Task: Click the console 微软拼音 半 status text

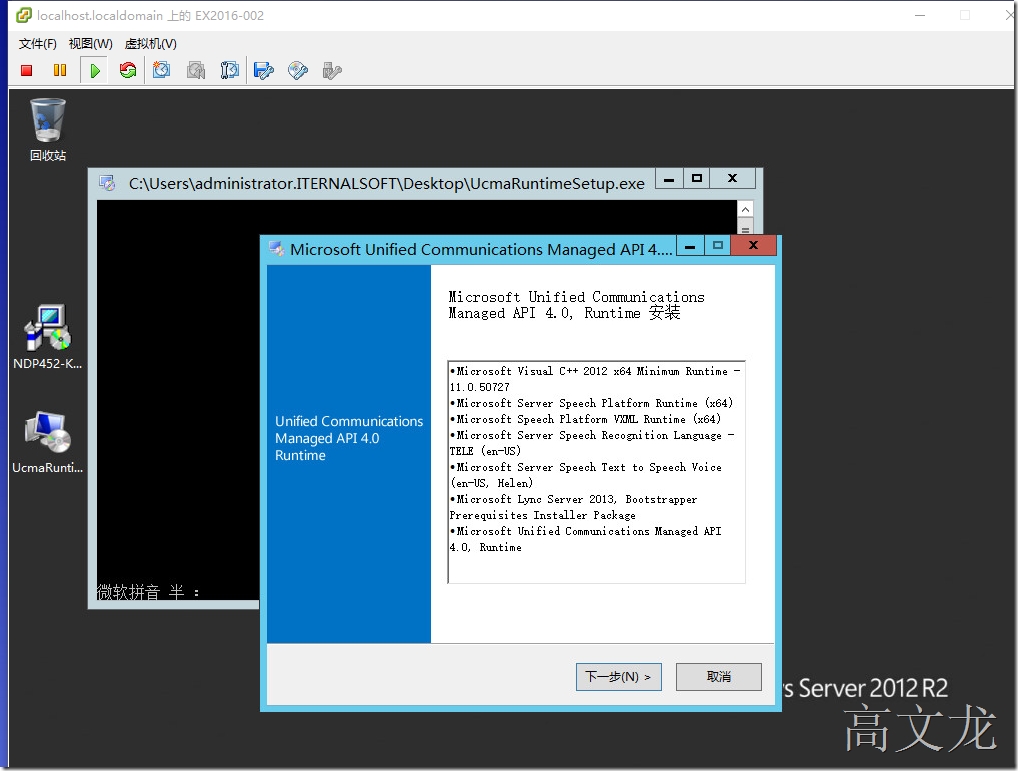Action: pyautogui.click(x=149, y=592)
